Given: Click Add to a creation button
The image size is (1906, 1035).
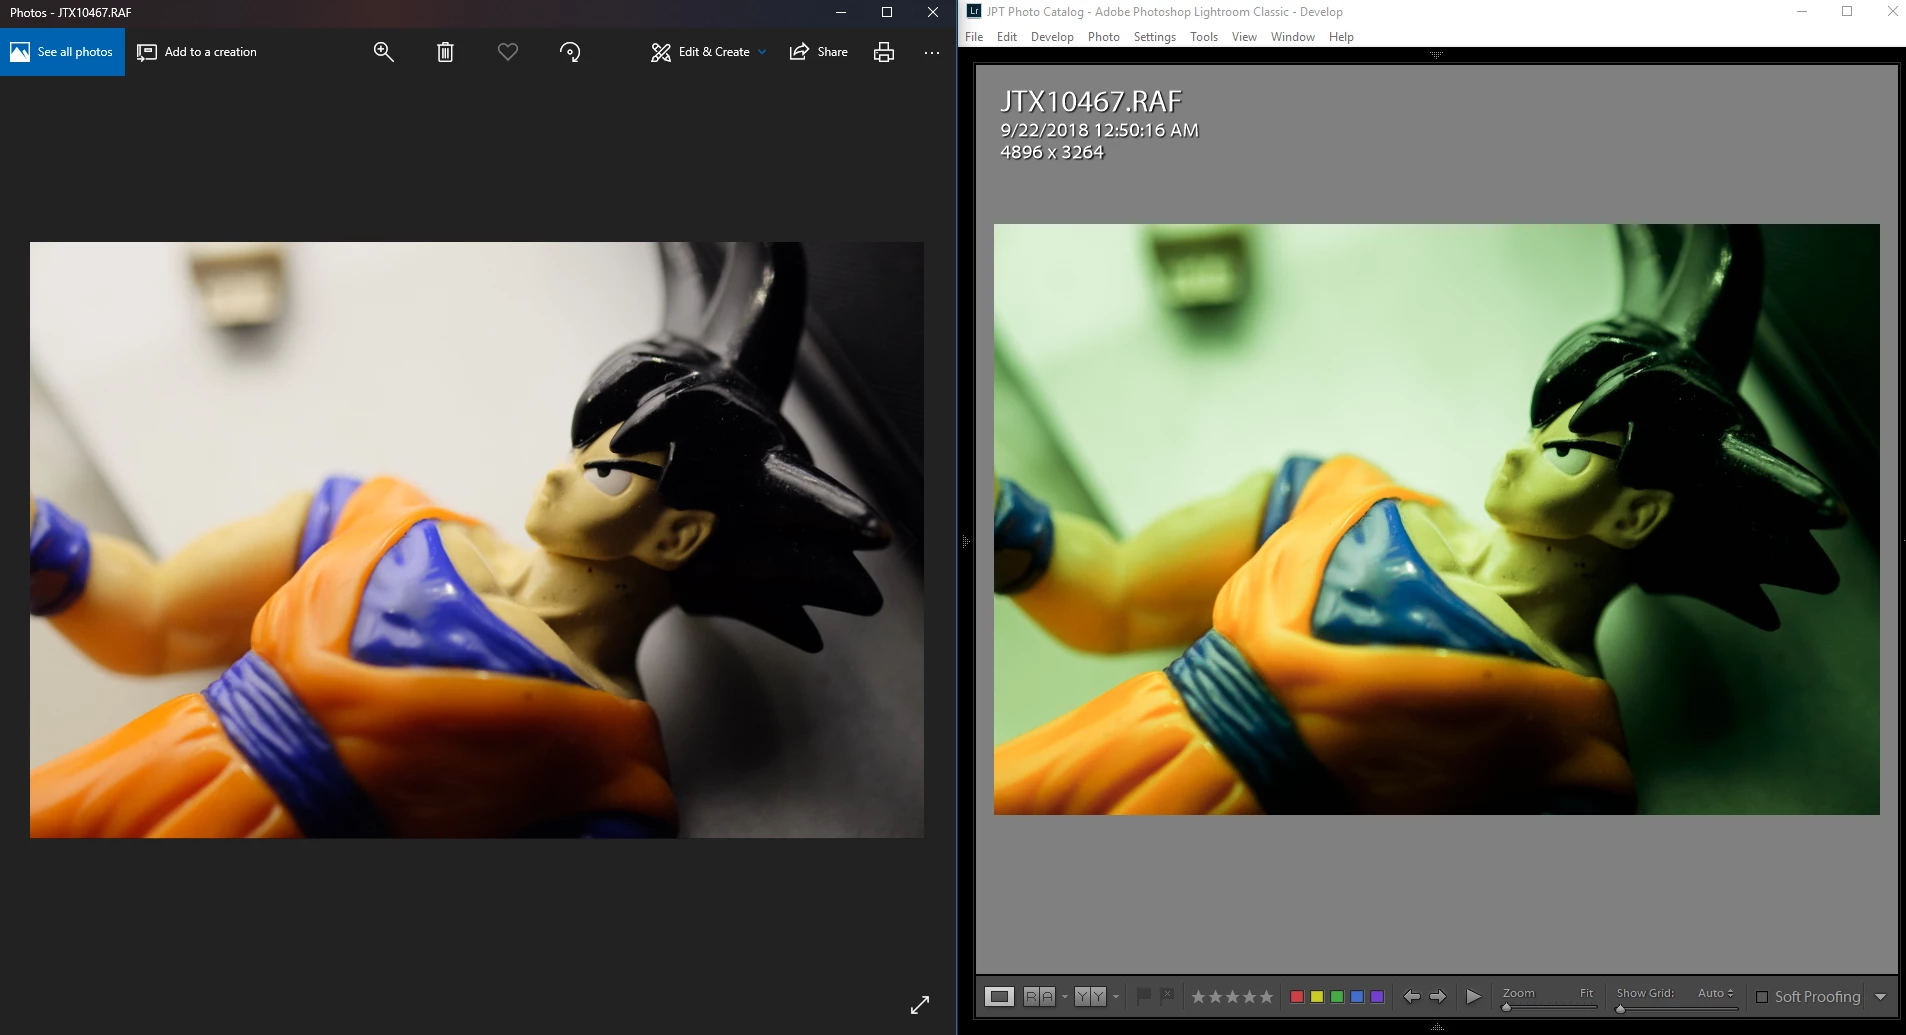Looking at the screenshot, I should coord(197,52).
